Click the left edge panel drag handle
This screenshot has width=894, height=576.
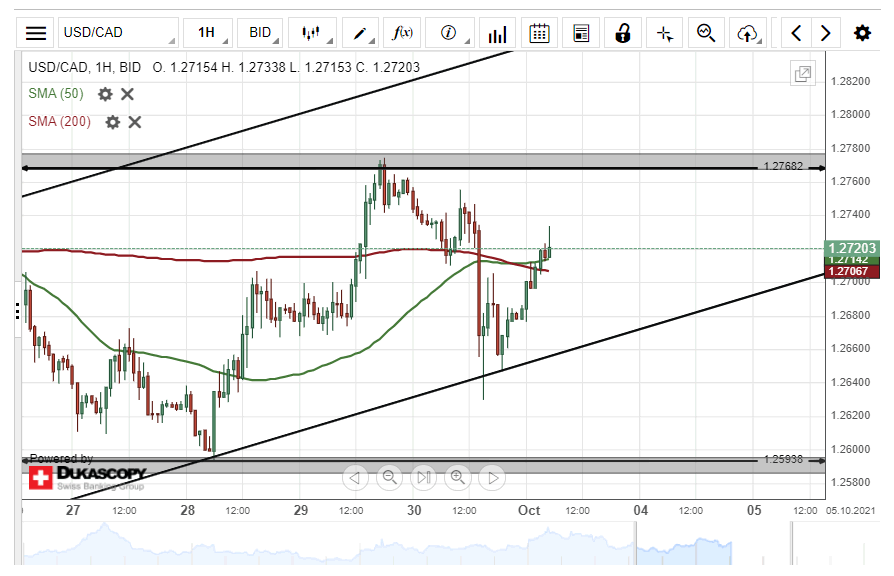[18, 311]
